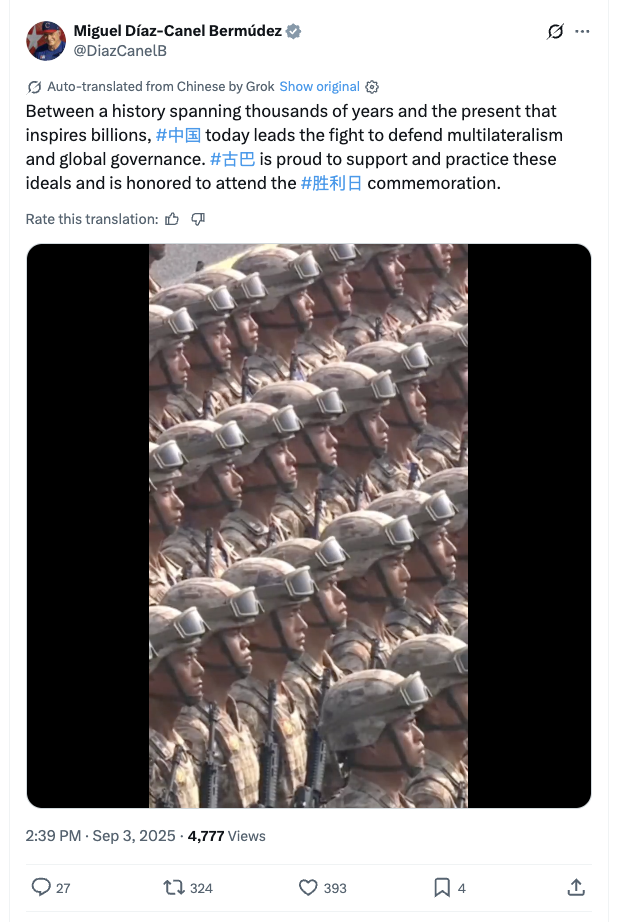Open the Grok icon at top right
Viewport: 628px width, 922px height.
point(555,31)
